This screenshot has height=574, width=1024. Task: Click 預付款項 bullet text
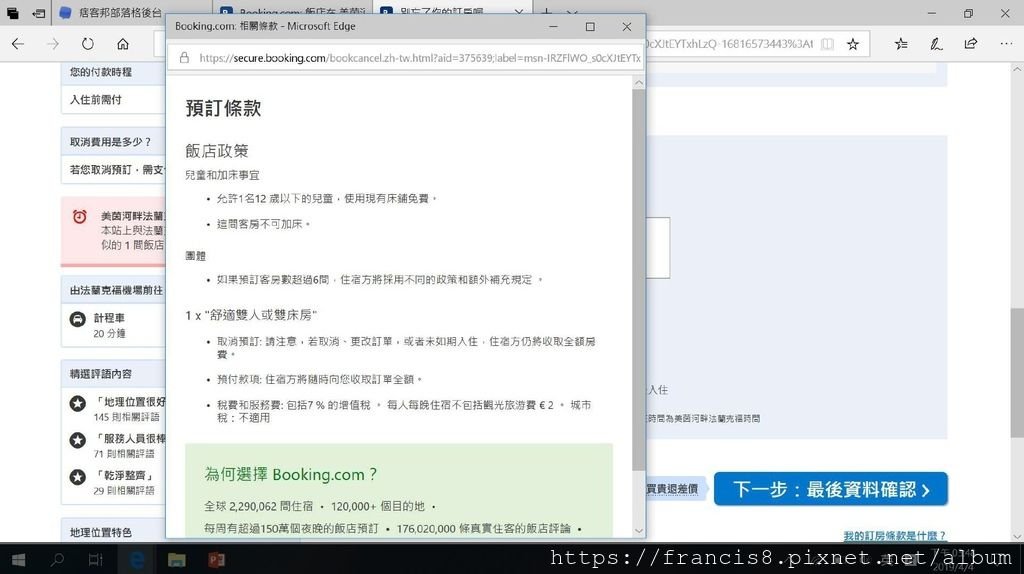click(319, 379)
